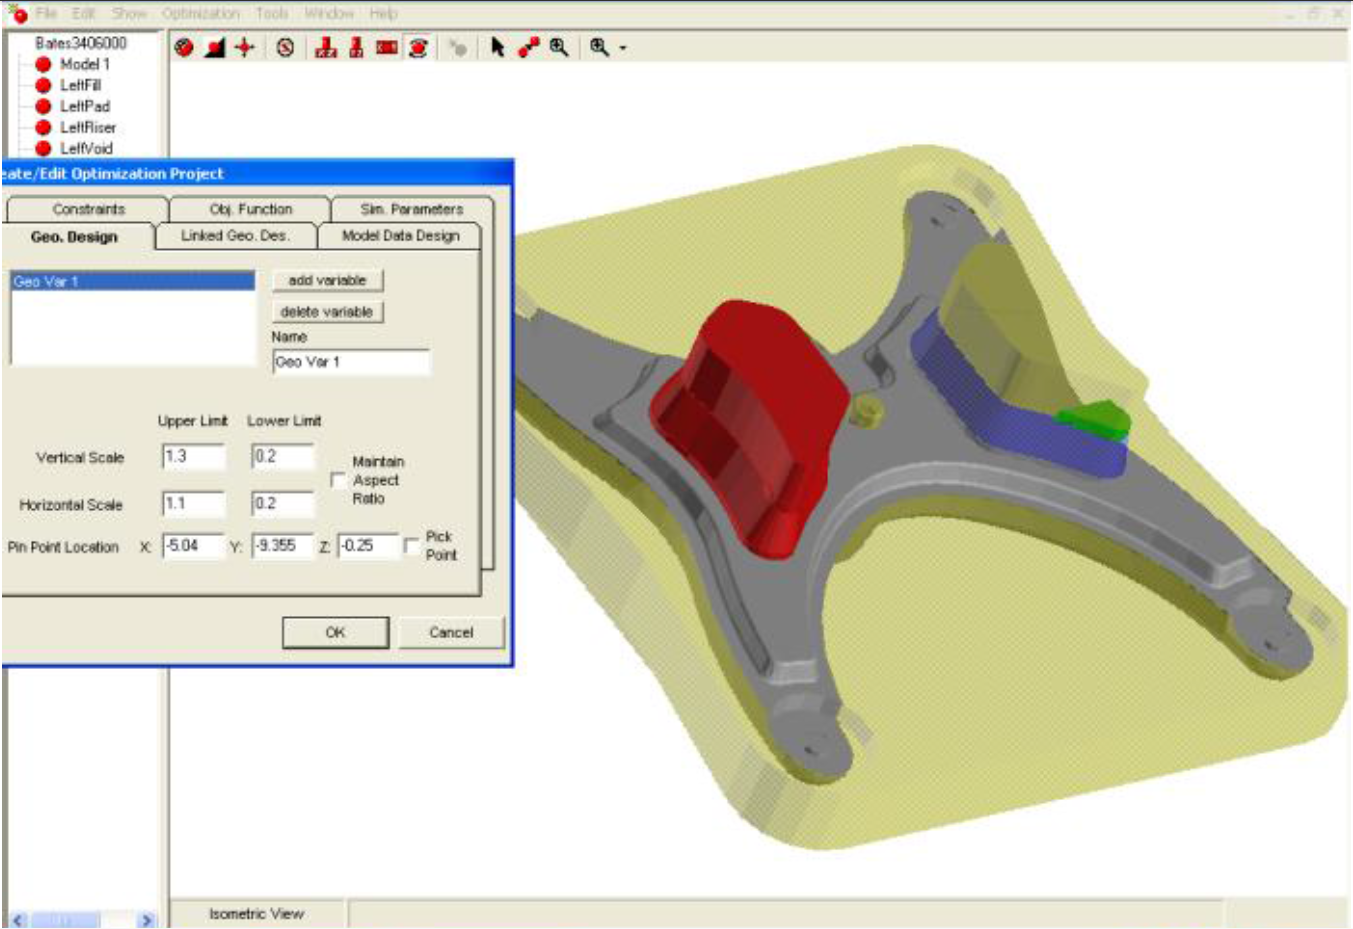Click the round compass-style toolbar icon

286,47
